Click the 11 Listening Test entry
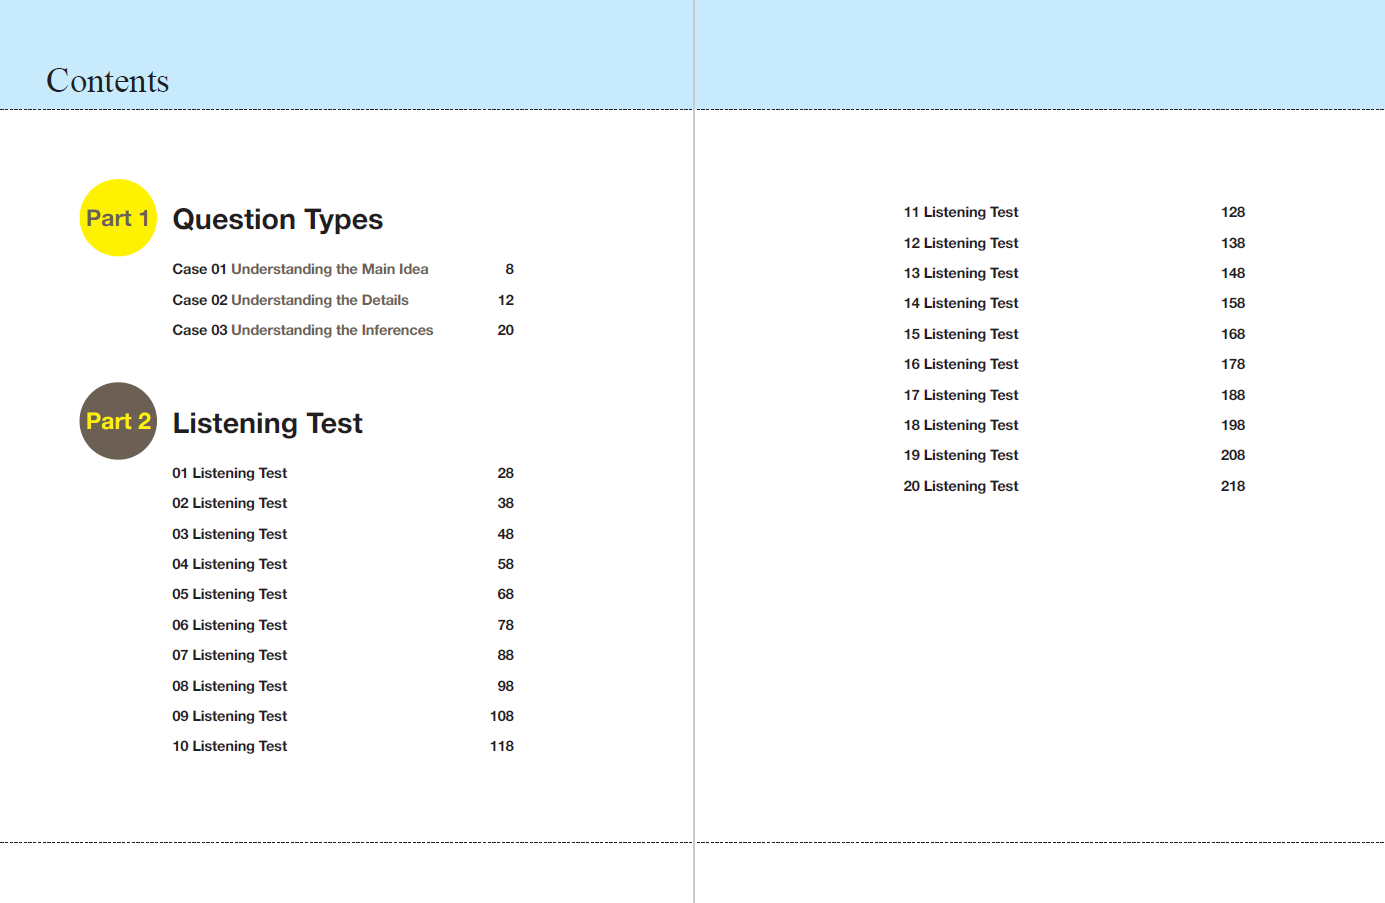This screenshot has width=1385, height=903. (x=961, y=212)
